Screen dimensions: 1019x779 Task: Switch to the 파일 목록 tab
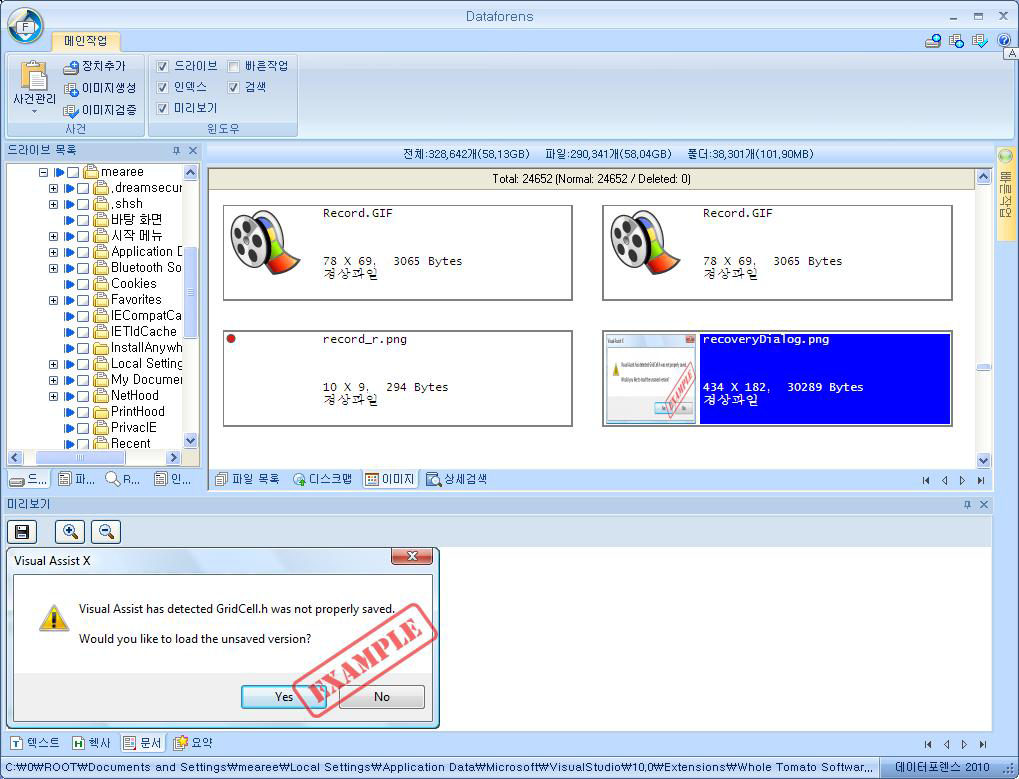247,479
